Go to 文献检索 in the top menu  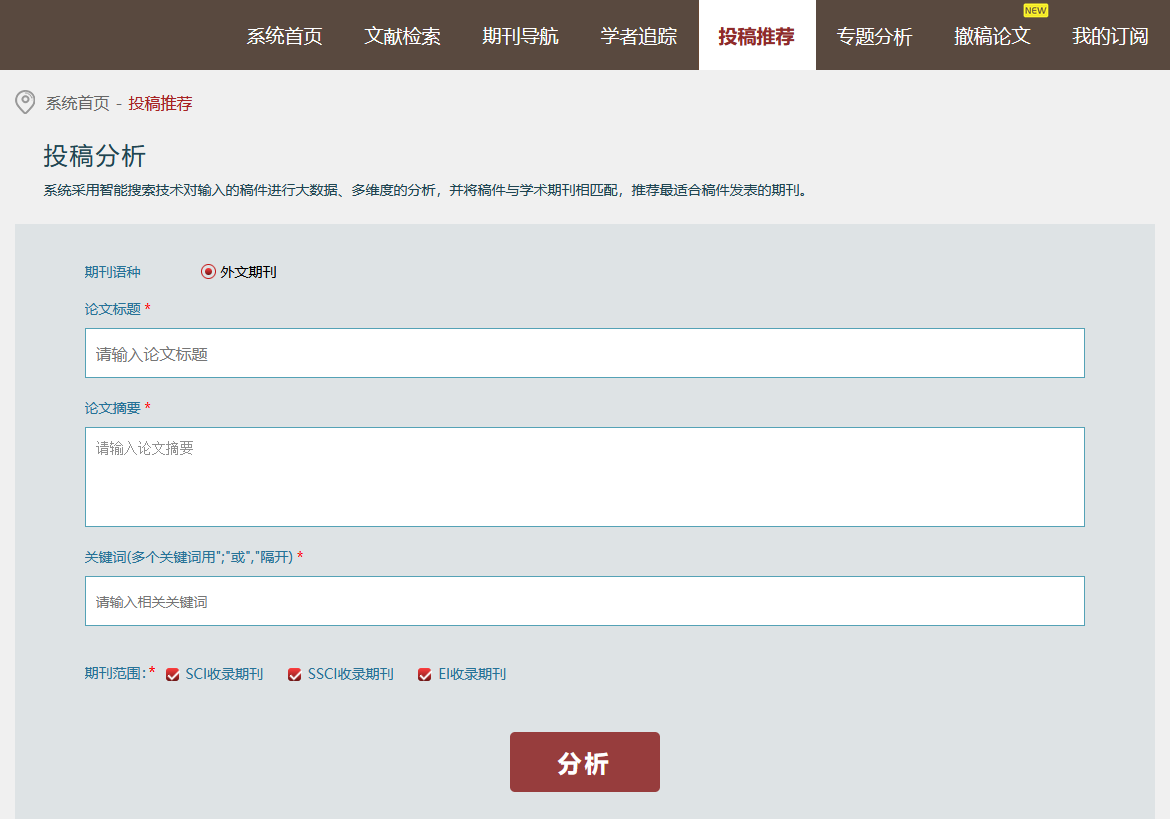pos(402,36)
